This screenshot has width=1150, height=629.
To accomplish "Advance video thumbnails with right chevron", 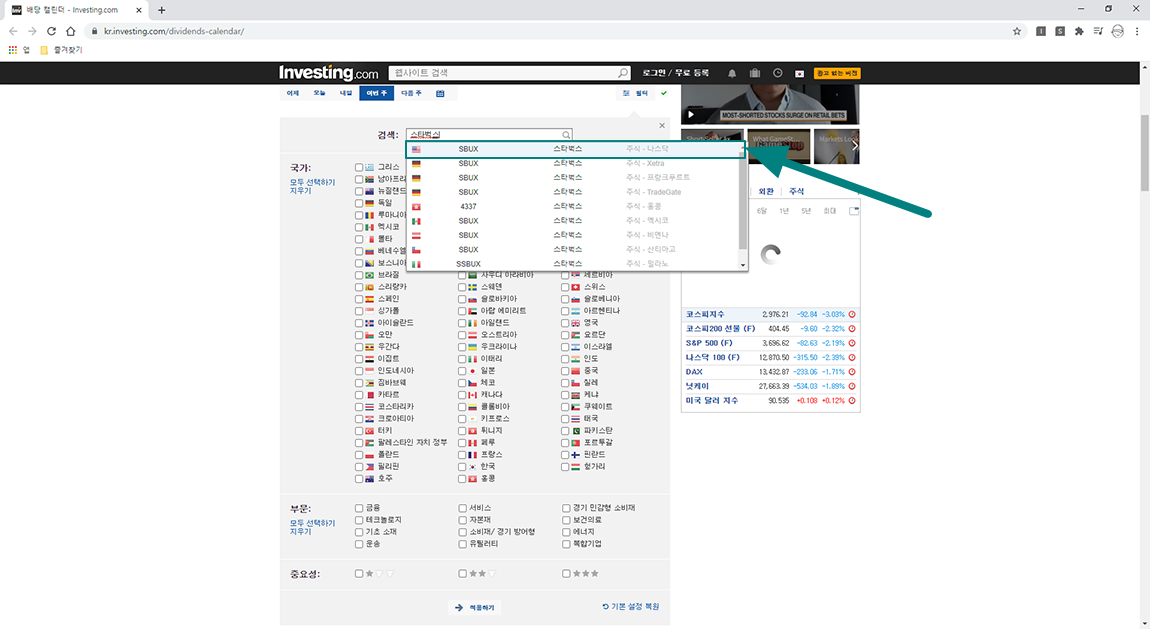I will (x=854, y=145).
